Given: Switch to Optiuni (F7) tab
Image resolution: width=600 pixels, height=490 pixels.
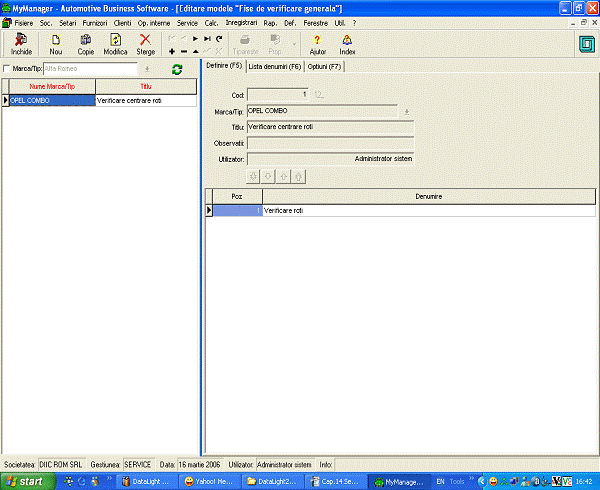Looking at the screenshot, I should coord(325,65).
